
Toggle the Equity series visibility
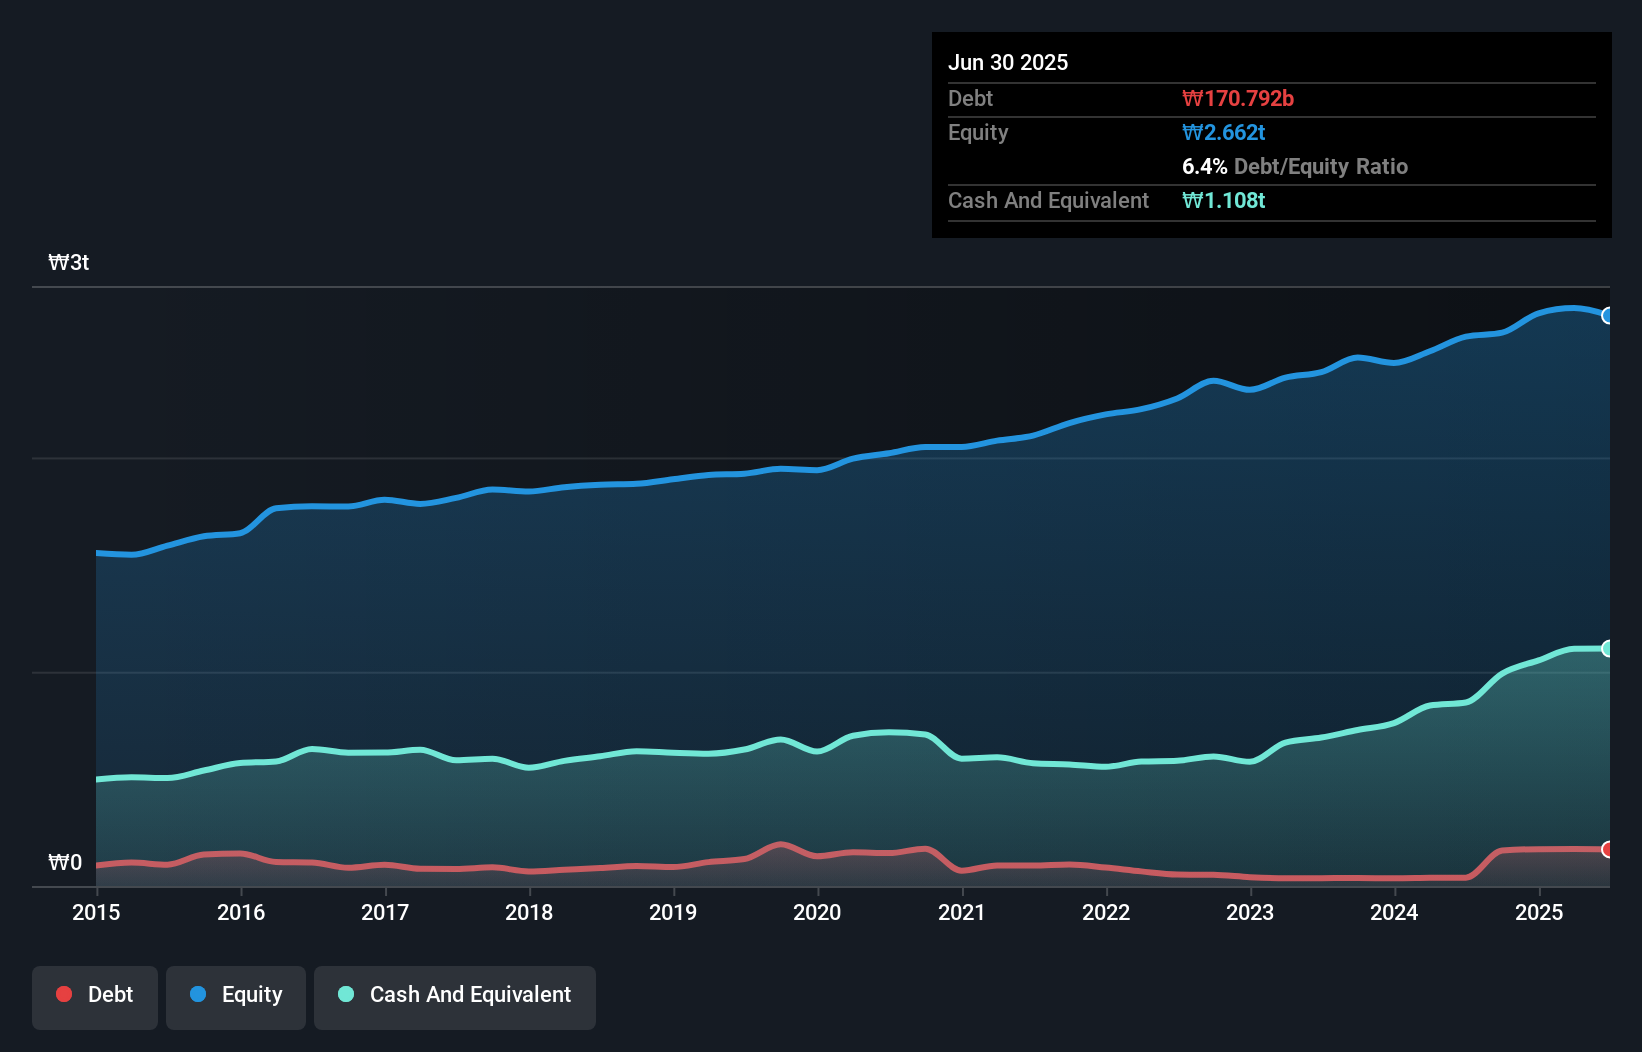pyautogui.click(x=235, y=997)
